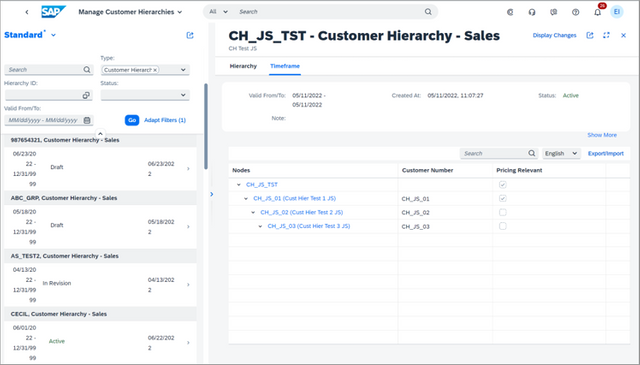640x365 pixels.
Task: Click the magnifier icon in shell search
Action: (x=428, y=12)
